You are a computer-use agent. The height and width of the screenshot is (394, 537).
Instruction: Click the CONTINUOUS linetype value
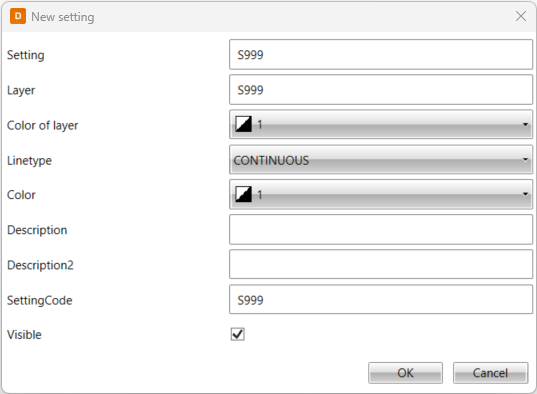271,160
